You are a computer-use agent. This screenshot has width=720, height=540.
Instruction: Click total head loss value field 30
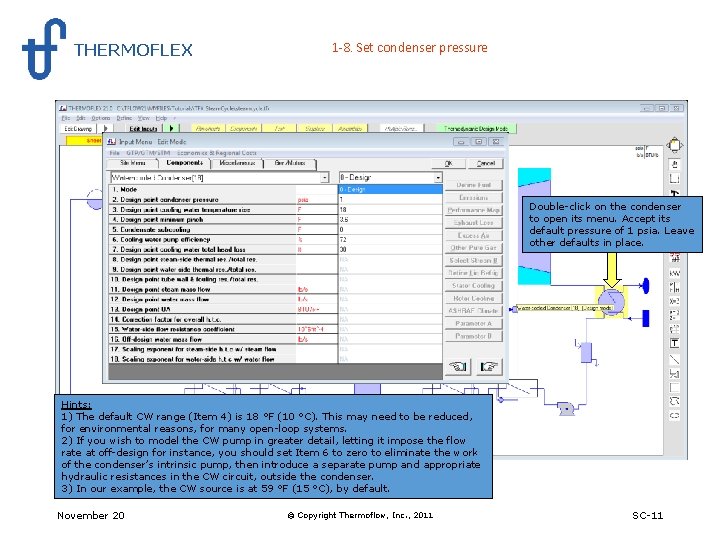(390, 249)
